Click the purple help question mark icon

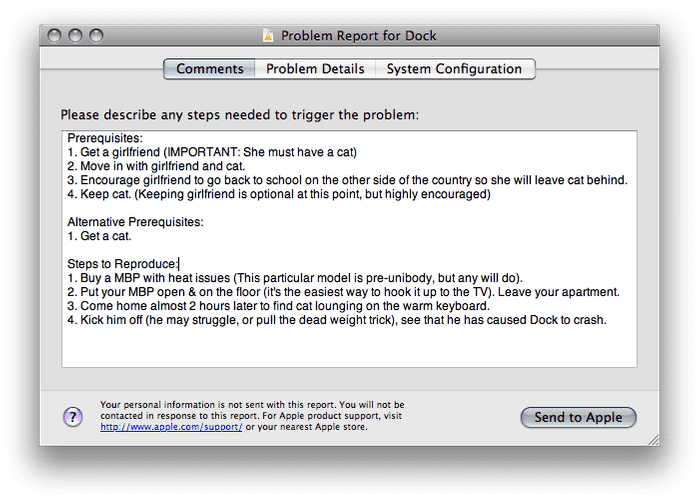[x=73, y=417]
